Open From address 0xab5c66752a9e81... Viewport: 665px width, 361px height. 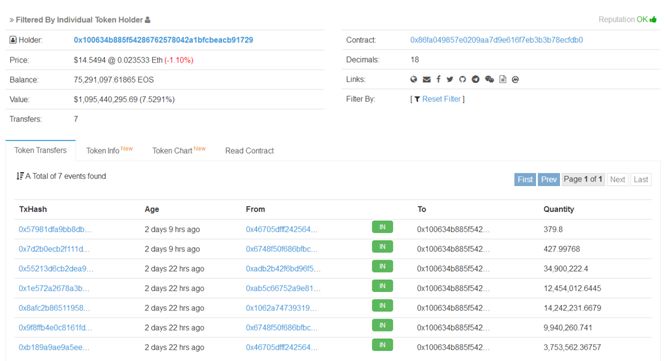coord(283,288)
